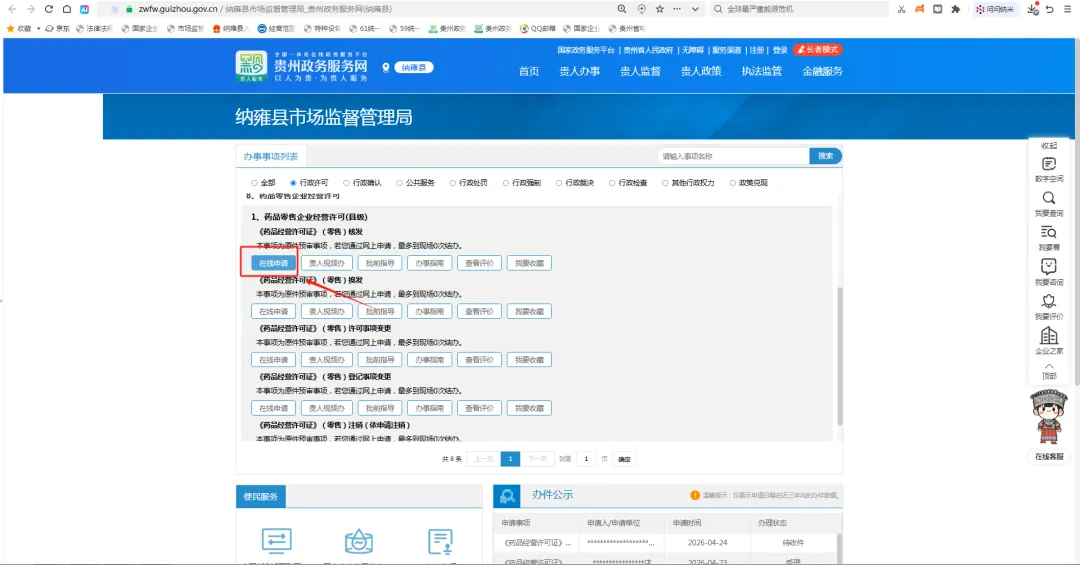Click the blue 搜索 button

[825, 156]
